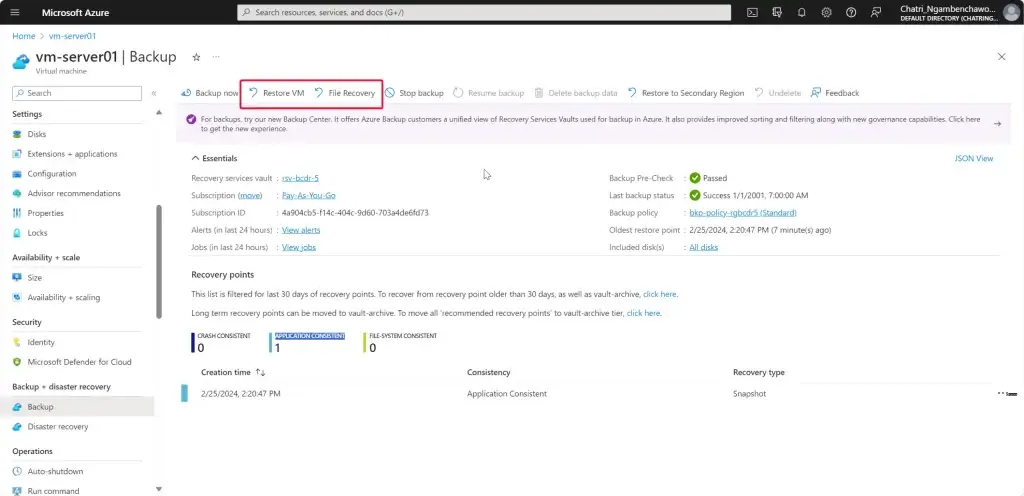Image resolution: width=1024 pixels, height=496 pixels.
Task: Open the header feedback icon
Action: [x=876, y=12]
